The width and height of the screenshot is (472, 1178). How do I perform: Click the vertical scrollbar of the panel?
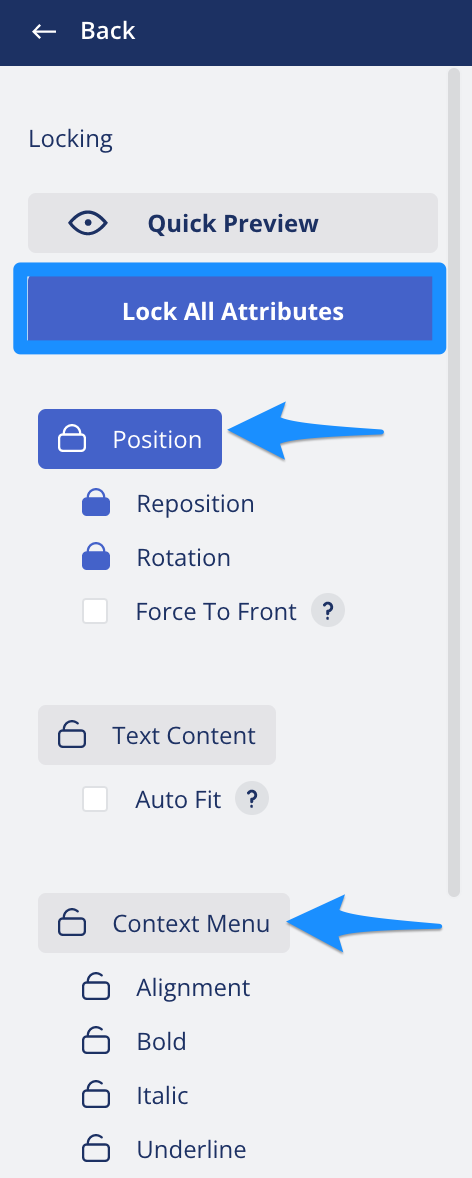453,482
